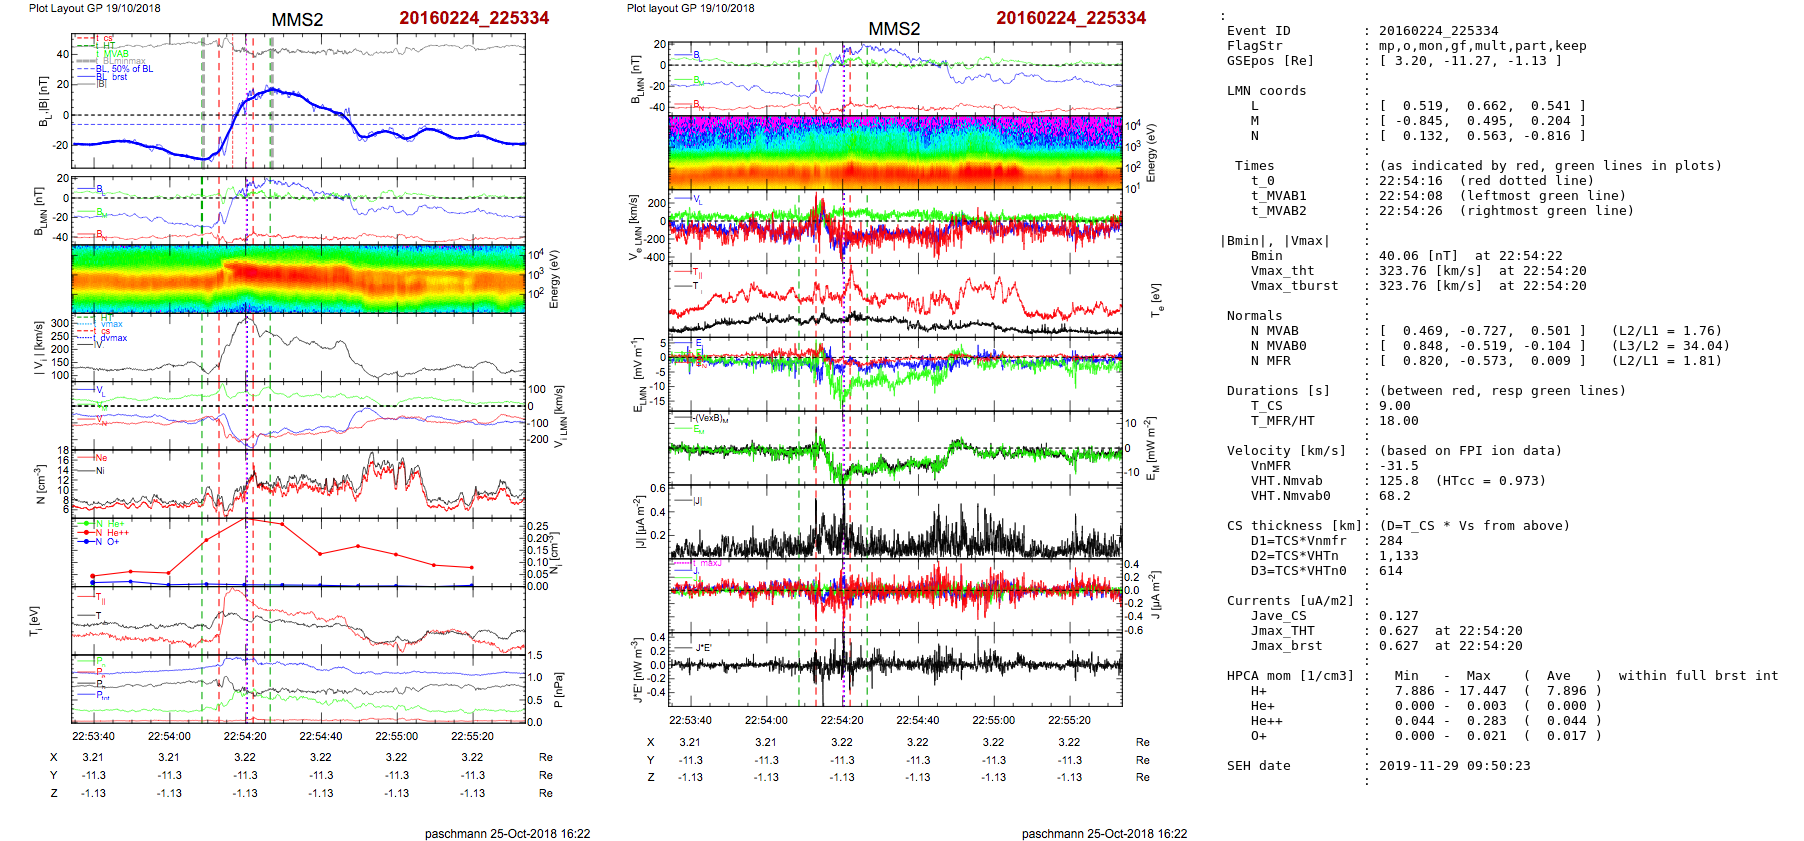Click the '50% of BL' legend entry
The image size is (1804, 841).
132,69
